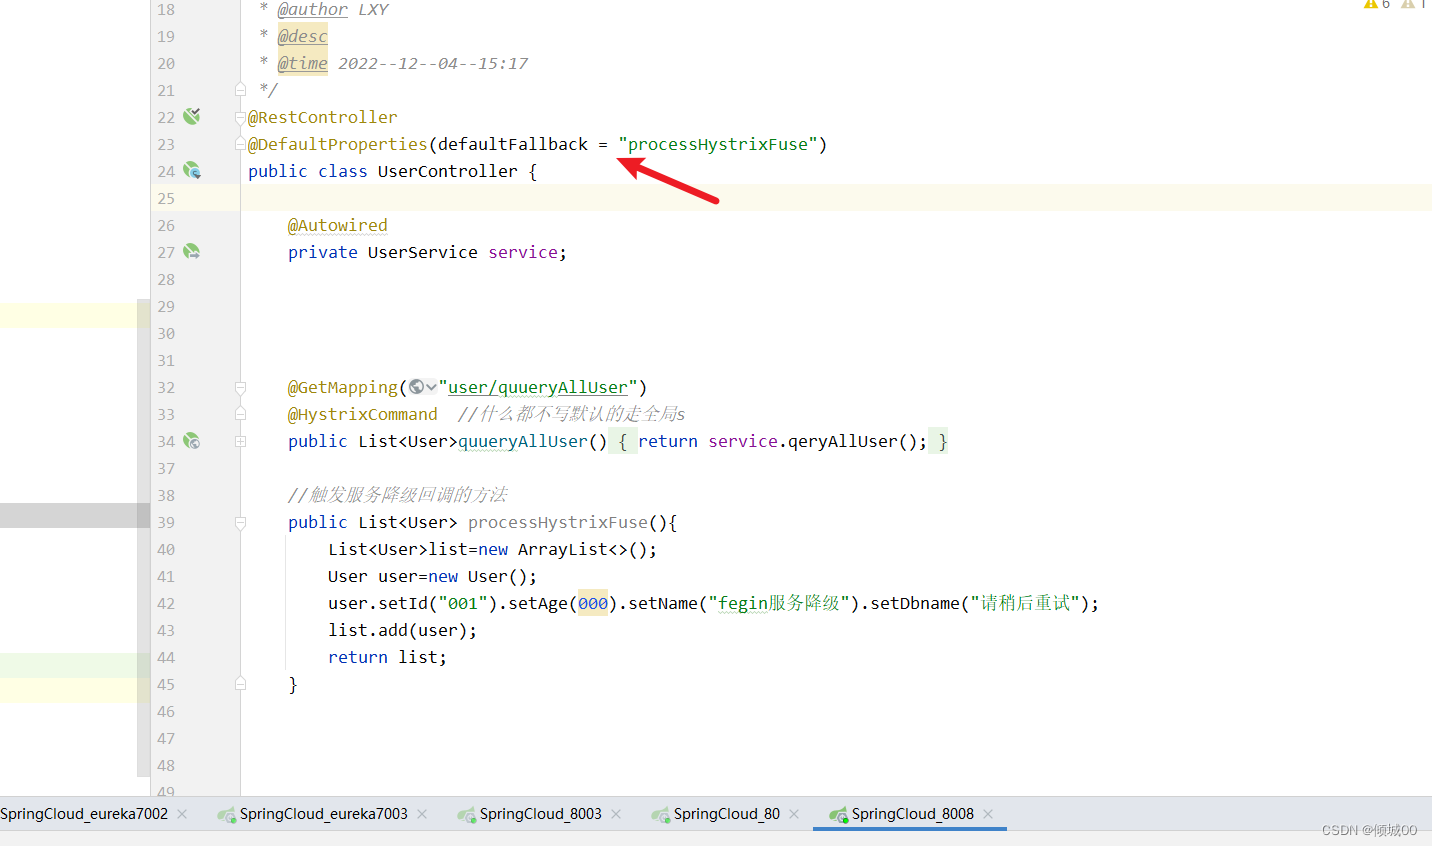Collapse the comment fold marker on line 21
This screenshot has width=1432, height=846.
(240, 90)
